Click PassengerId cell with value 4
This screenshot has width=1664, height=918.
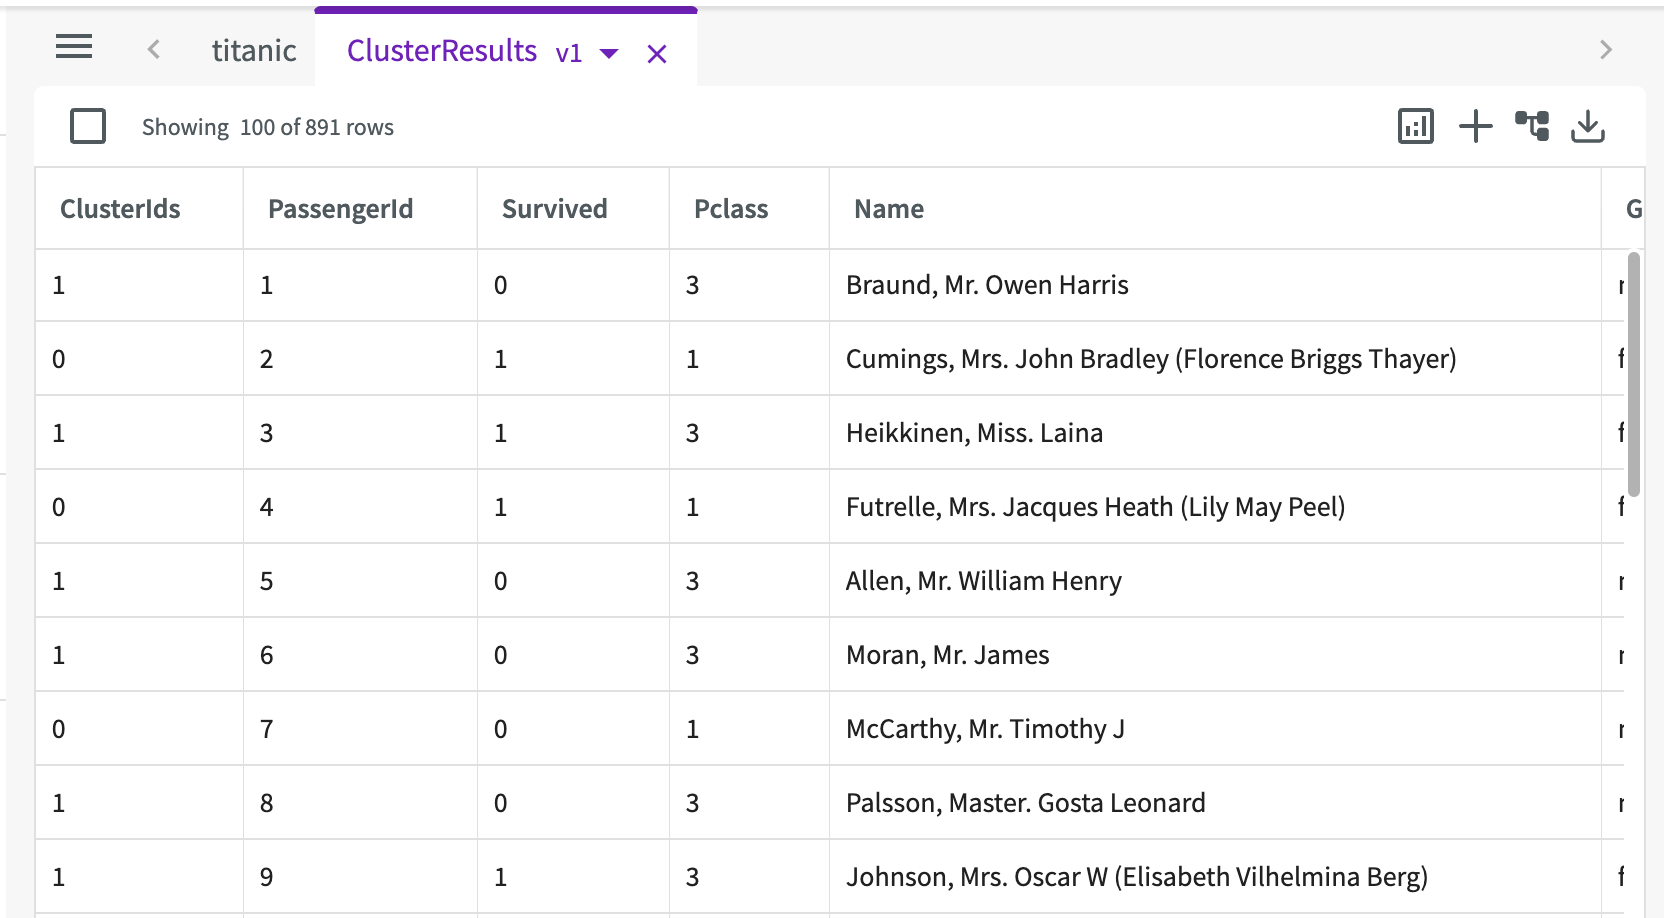click(361, 507)
